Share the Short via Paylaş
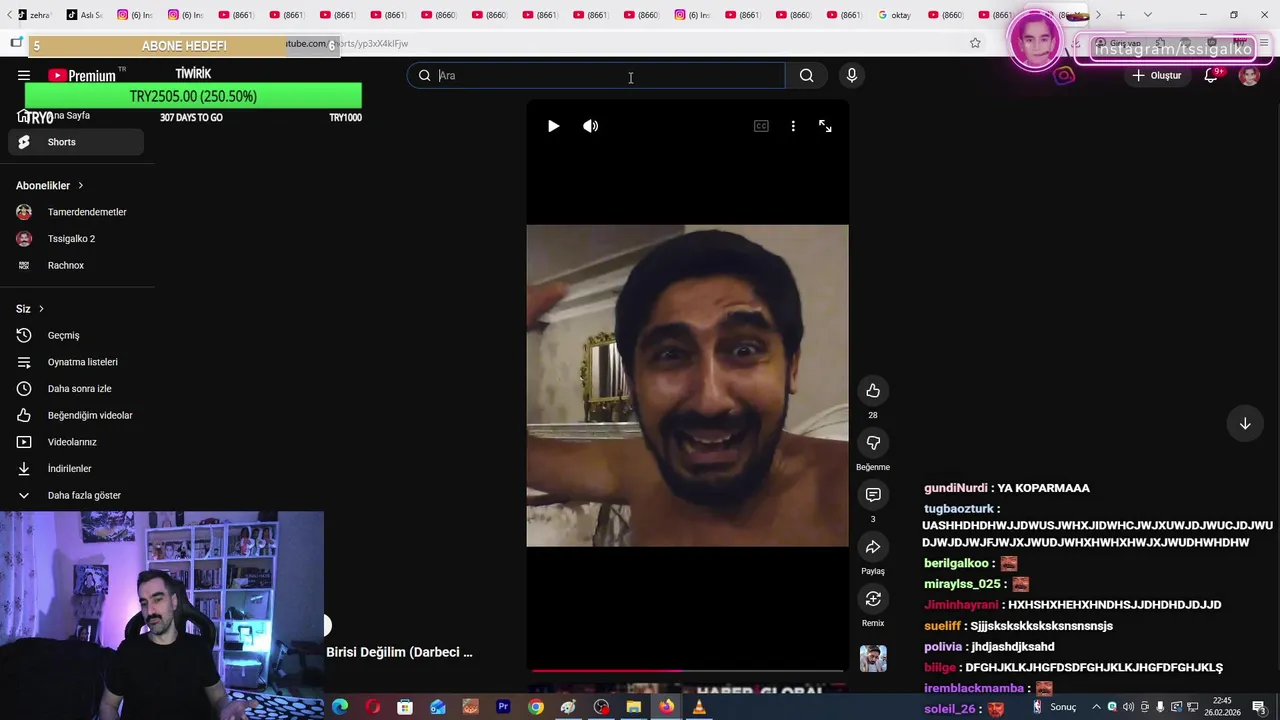Viewport: 1280px width, 720px height. (x=873, y=547)
